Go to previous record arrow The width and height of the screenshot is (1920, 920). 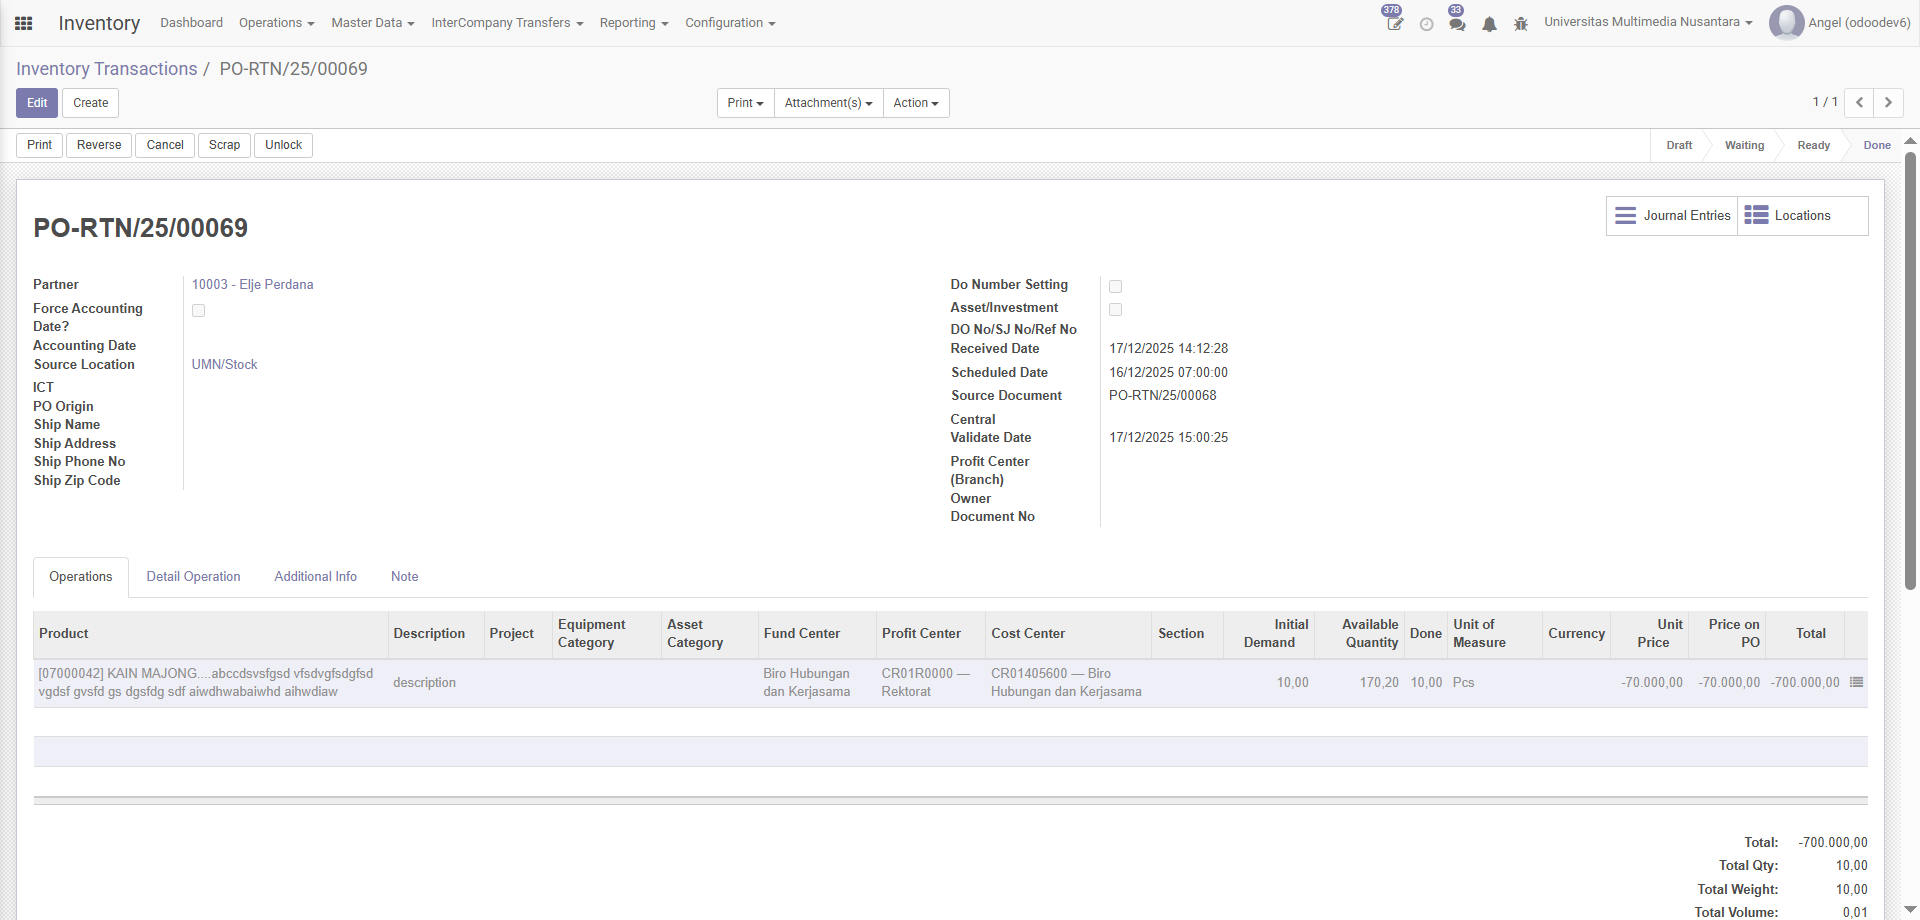[x=1859, y=103]
